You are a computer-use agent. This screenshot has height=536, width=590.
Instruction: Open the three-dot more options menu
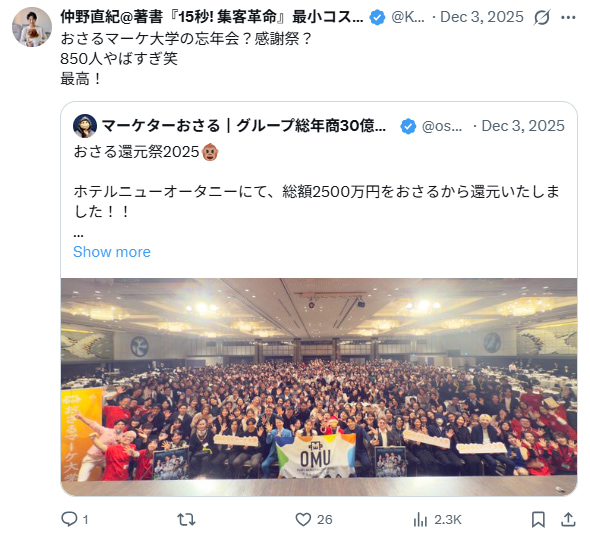568,17
